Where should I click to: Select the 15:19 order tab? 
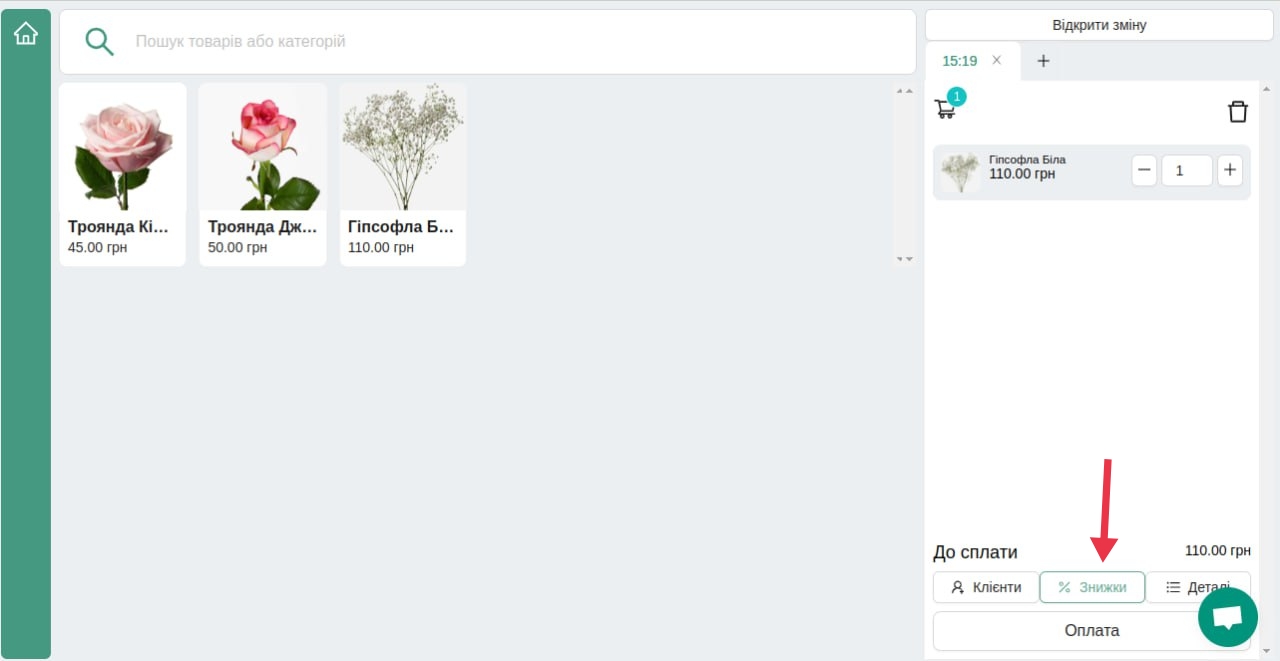(x=960, y=61)
